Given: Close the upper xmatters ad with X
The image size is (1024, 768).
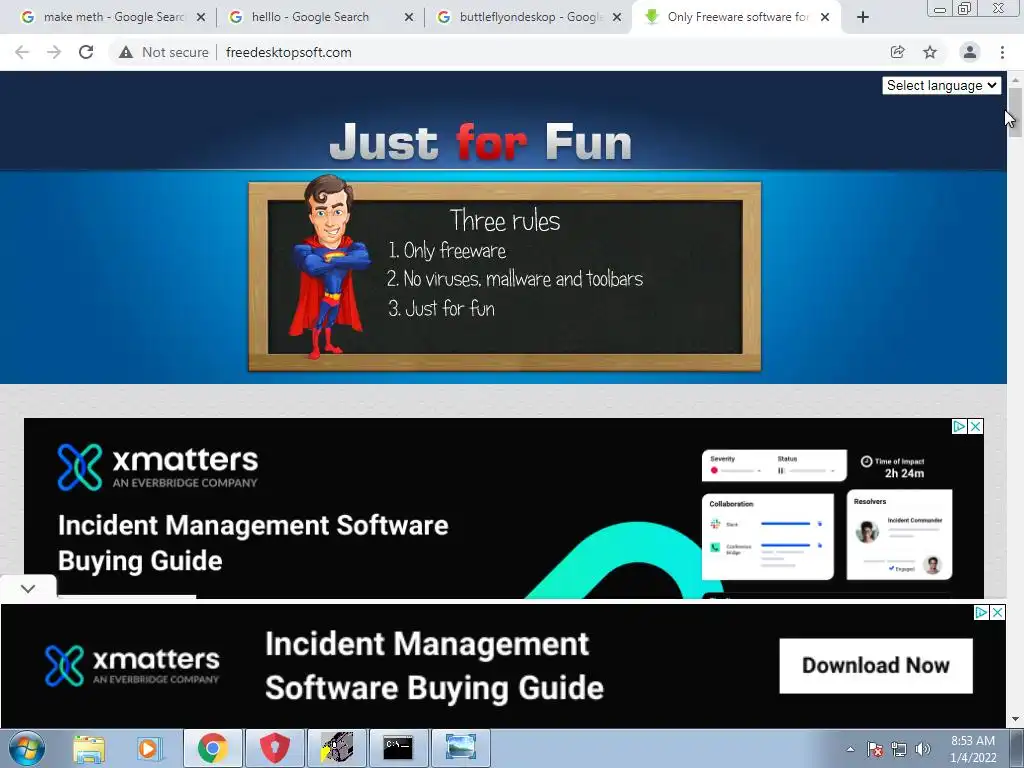Looking at the screenshot, I should [x=976, y=426].
